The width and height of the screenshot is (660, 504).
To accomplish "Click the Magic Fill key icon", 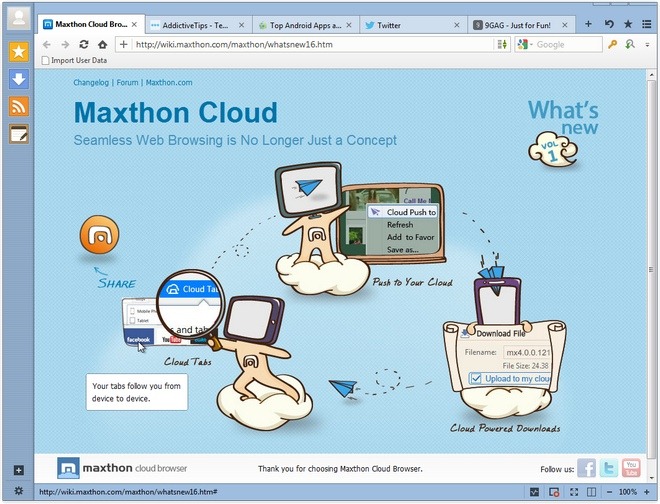I will [x=612, y=44].
